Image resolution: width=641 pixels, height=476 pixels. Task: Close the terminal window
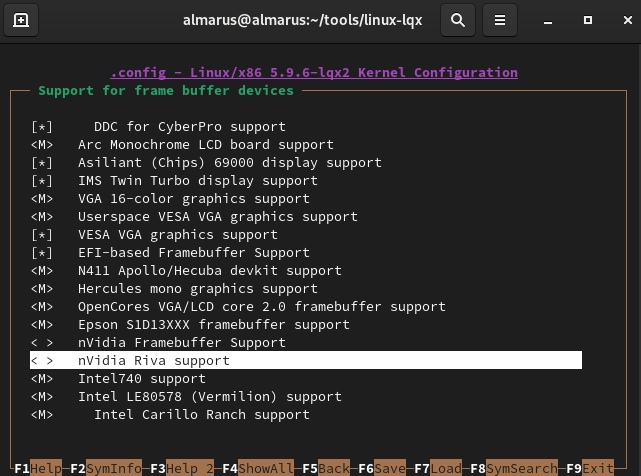pyautogui.click(x=628, y=20)
